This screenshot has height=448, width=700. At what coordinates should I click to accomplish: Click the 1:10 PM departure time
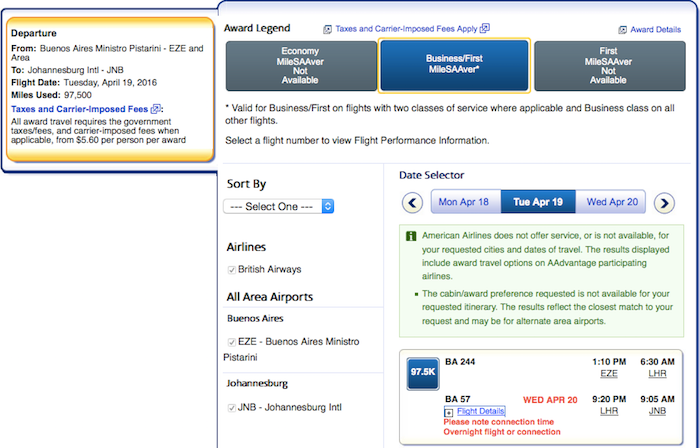tap(609, 362)
